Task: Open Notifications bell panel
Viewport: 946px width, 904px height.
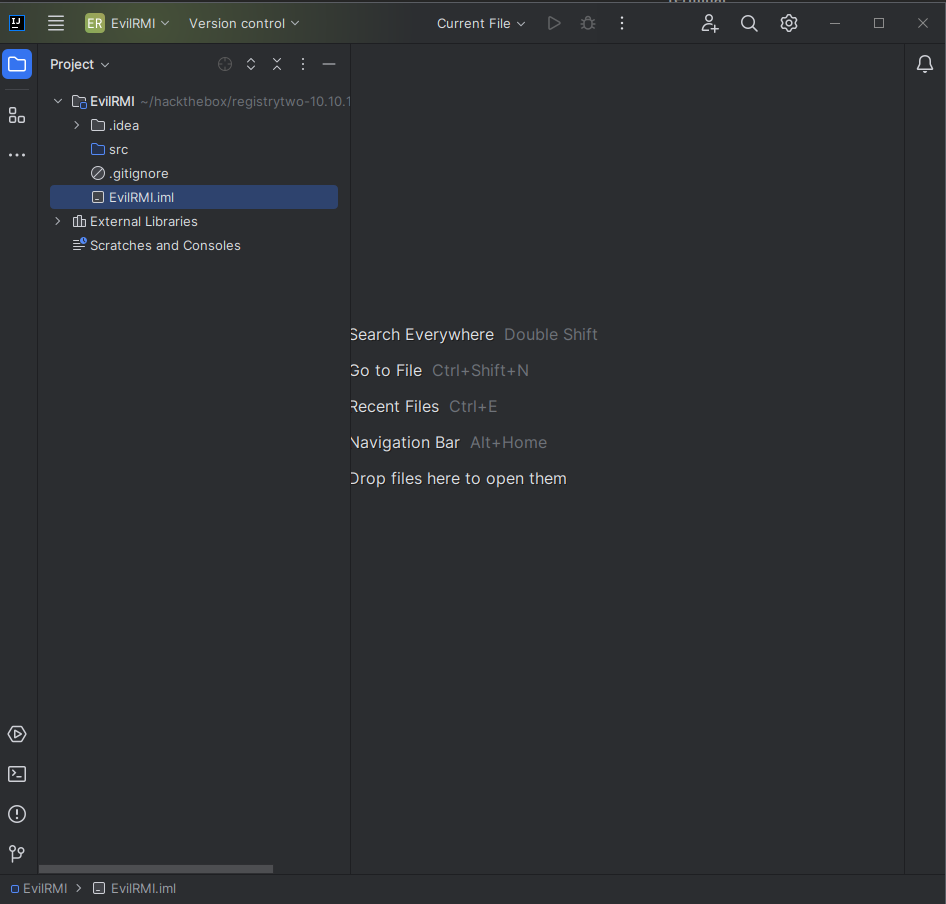Action: click(925, 64)
